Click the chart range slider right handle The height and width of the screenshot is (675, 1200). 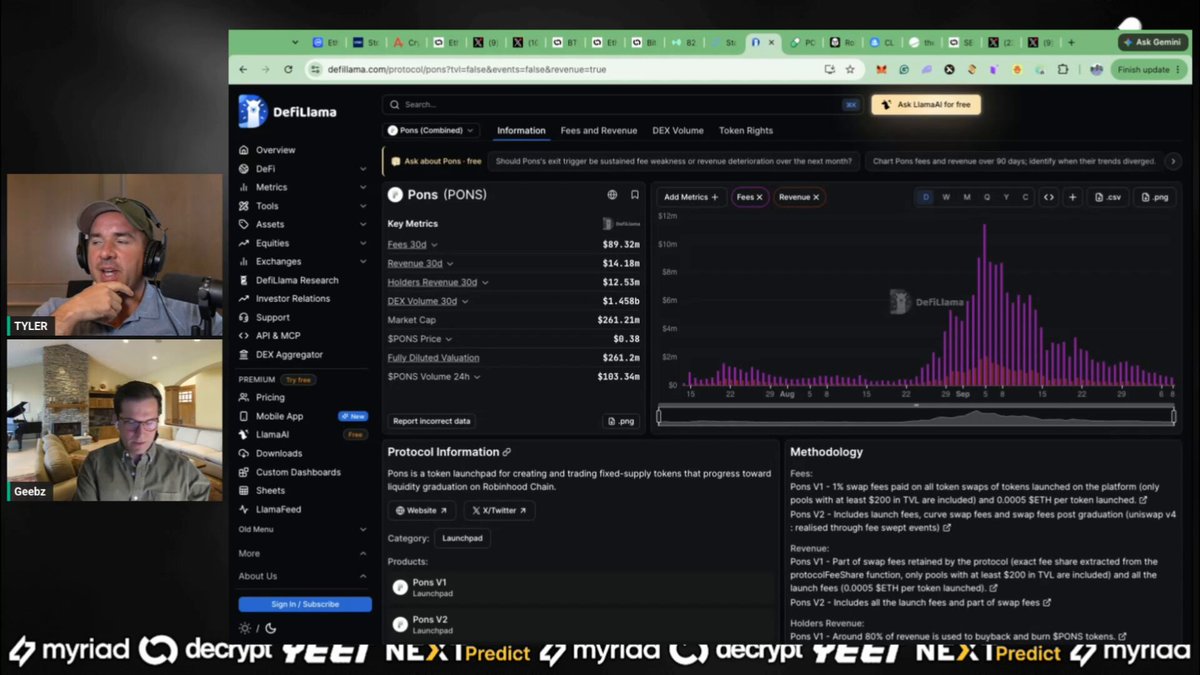point(1174,416)
